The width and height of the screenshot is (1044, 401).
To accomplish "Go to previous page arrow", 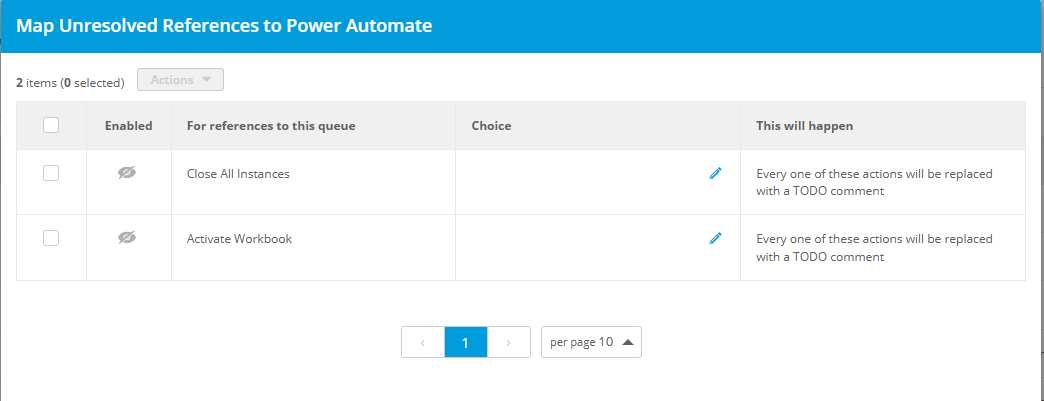I will 423,342.
